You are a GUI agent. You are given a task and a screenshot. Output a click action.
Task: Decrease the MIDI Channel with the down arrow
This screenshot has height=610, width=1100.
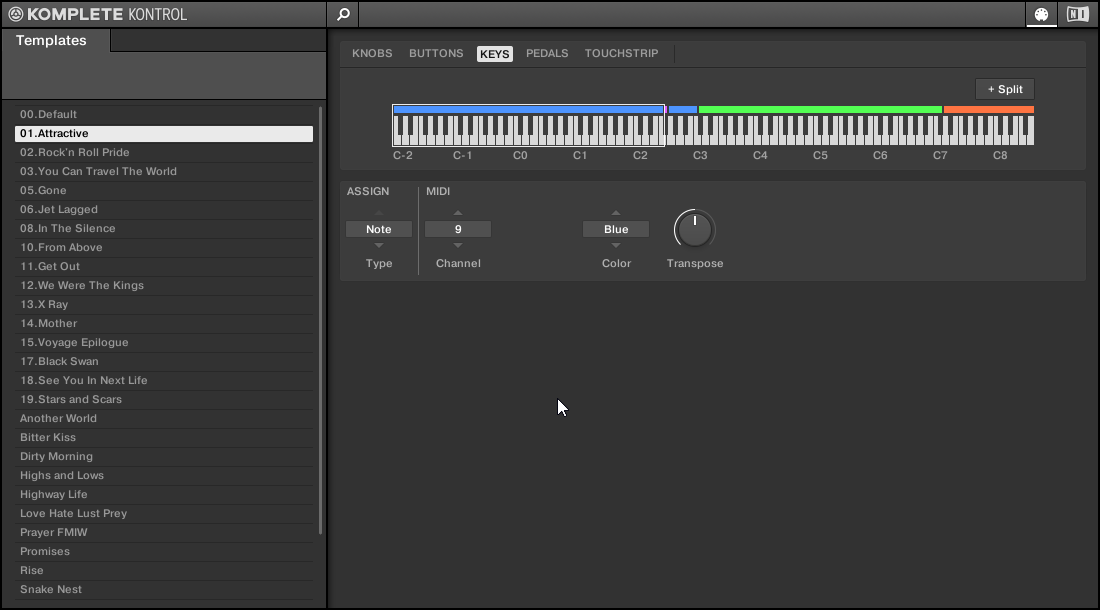pyautogui.click(x=458, y=245)
